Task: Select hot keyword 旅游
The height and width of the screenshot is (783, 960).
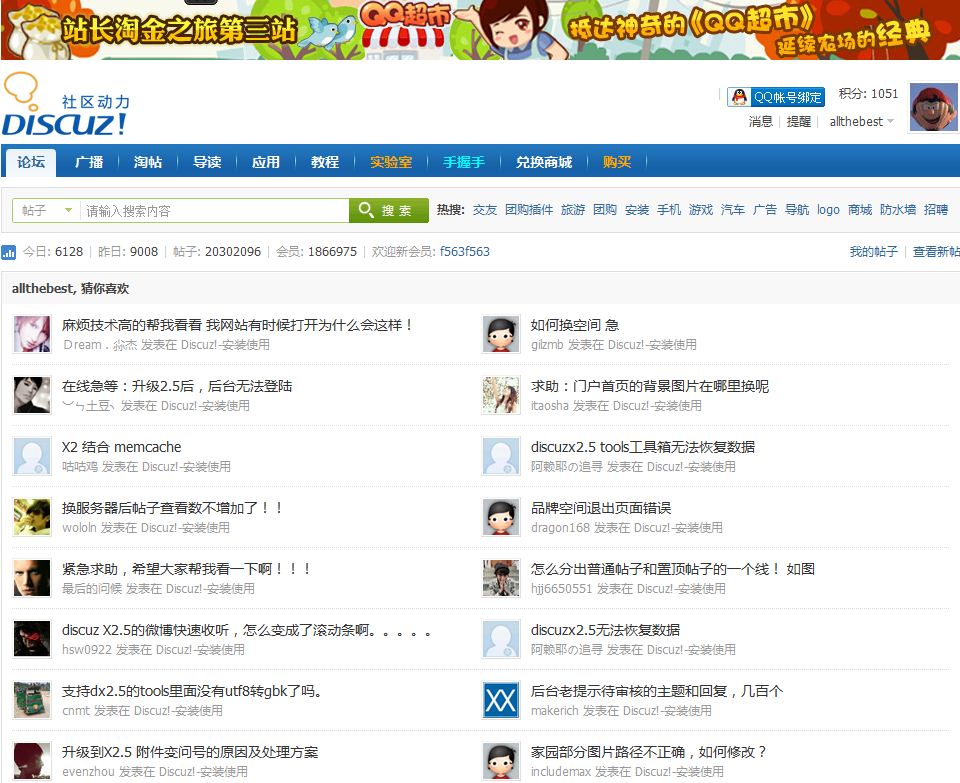Action: [x=573, y=210]
